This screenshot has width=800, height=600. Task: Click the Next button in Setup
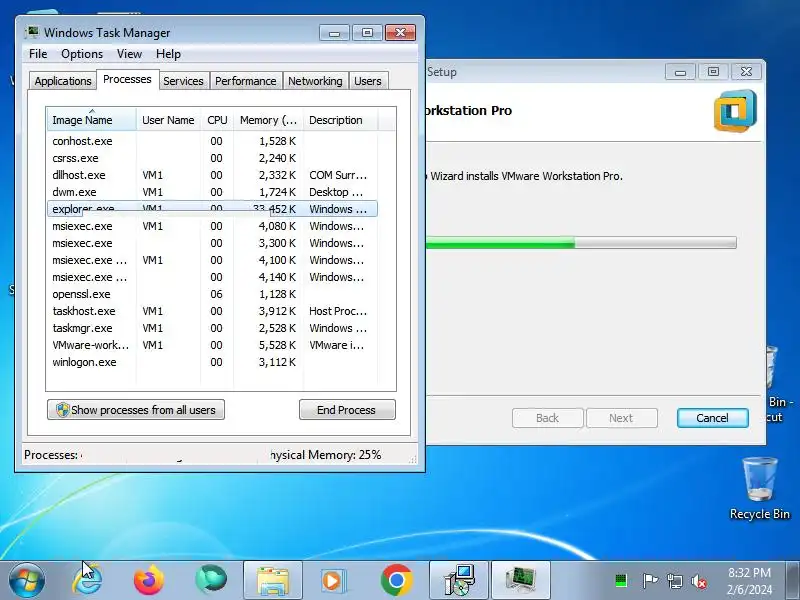tap(621, 418)
